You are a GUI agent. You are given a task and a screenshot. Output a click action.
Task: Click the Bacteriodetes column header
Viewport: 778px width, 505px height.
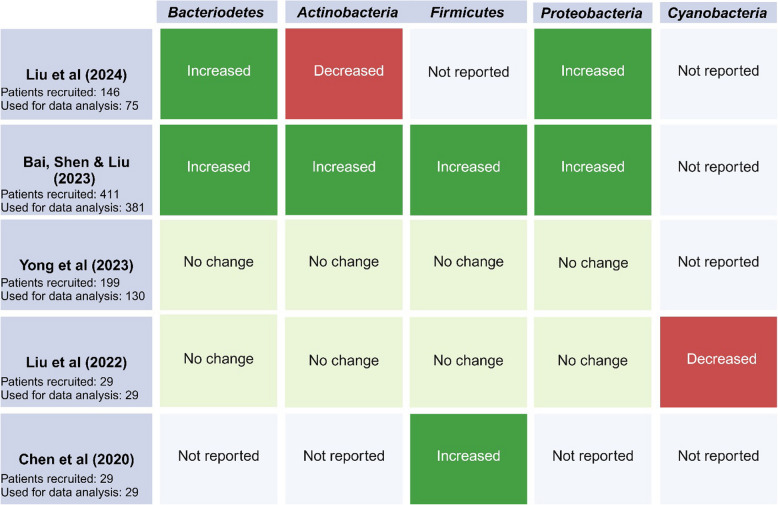(218, 13)
